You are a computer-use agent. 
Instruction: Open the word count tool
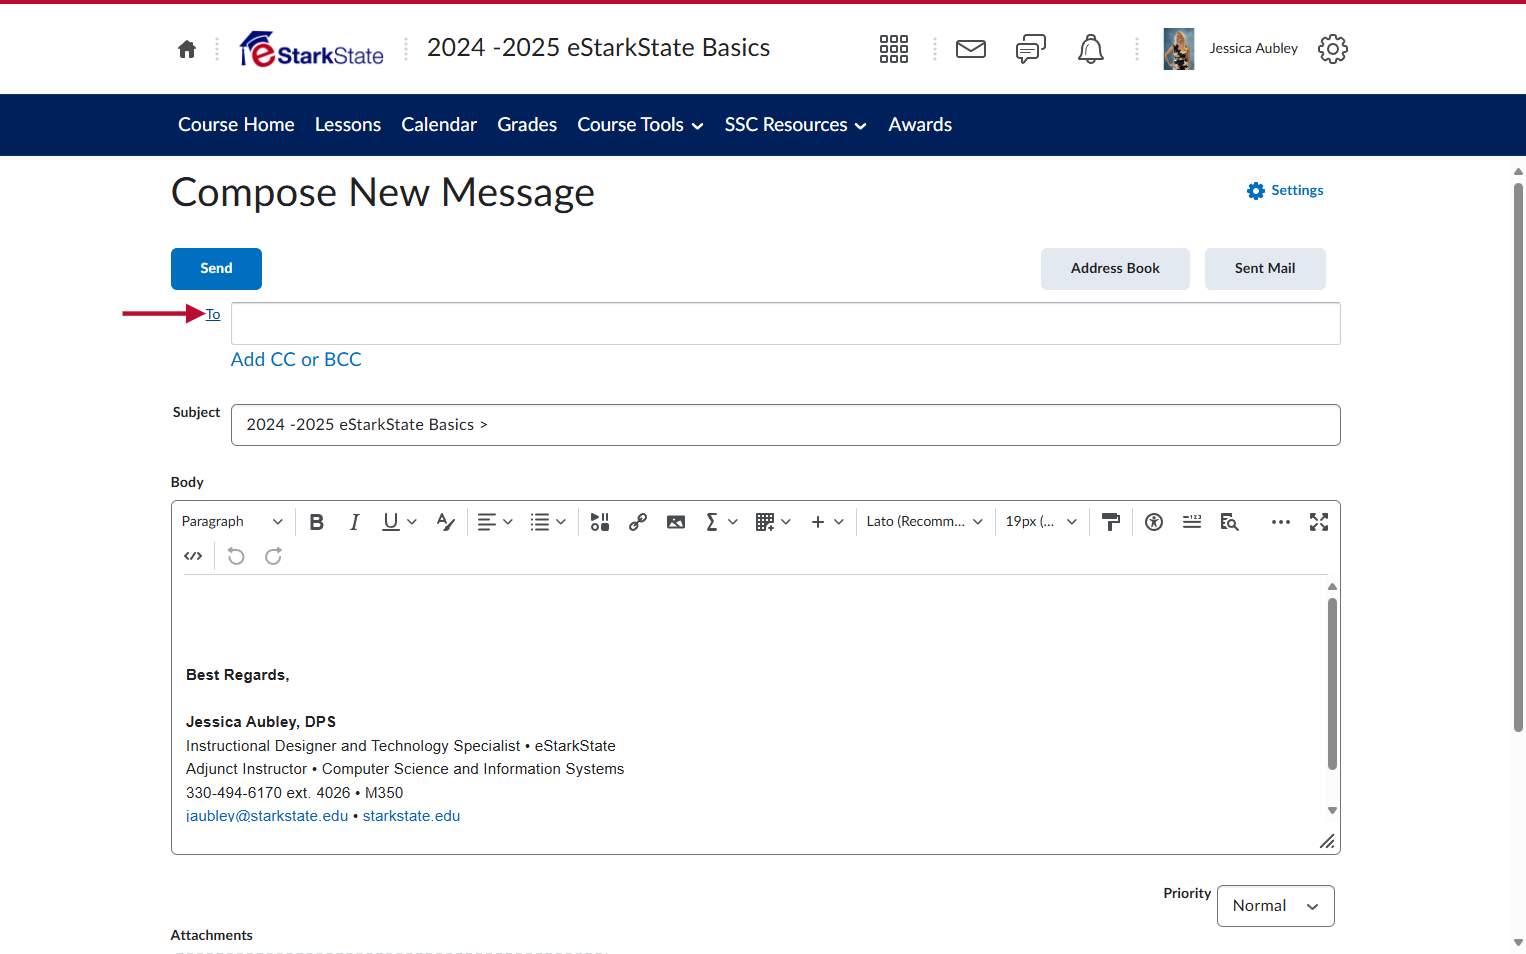(x=1192, y=522)
